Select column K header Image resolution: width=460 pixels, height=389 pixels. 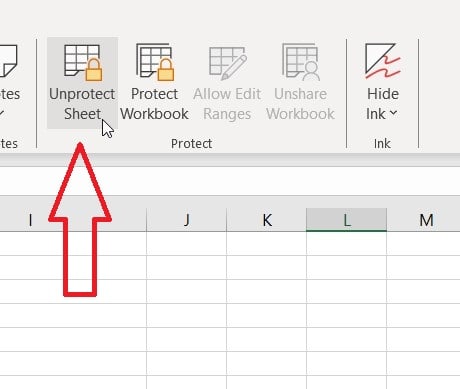tap(267, 220)
